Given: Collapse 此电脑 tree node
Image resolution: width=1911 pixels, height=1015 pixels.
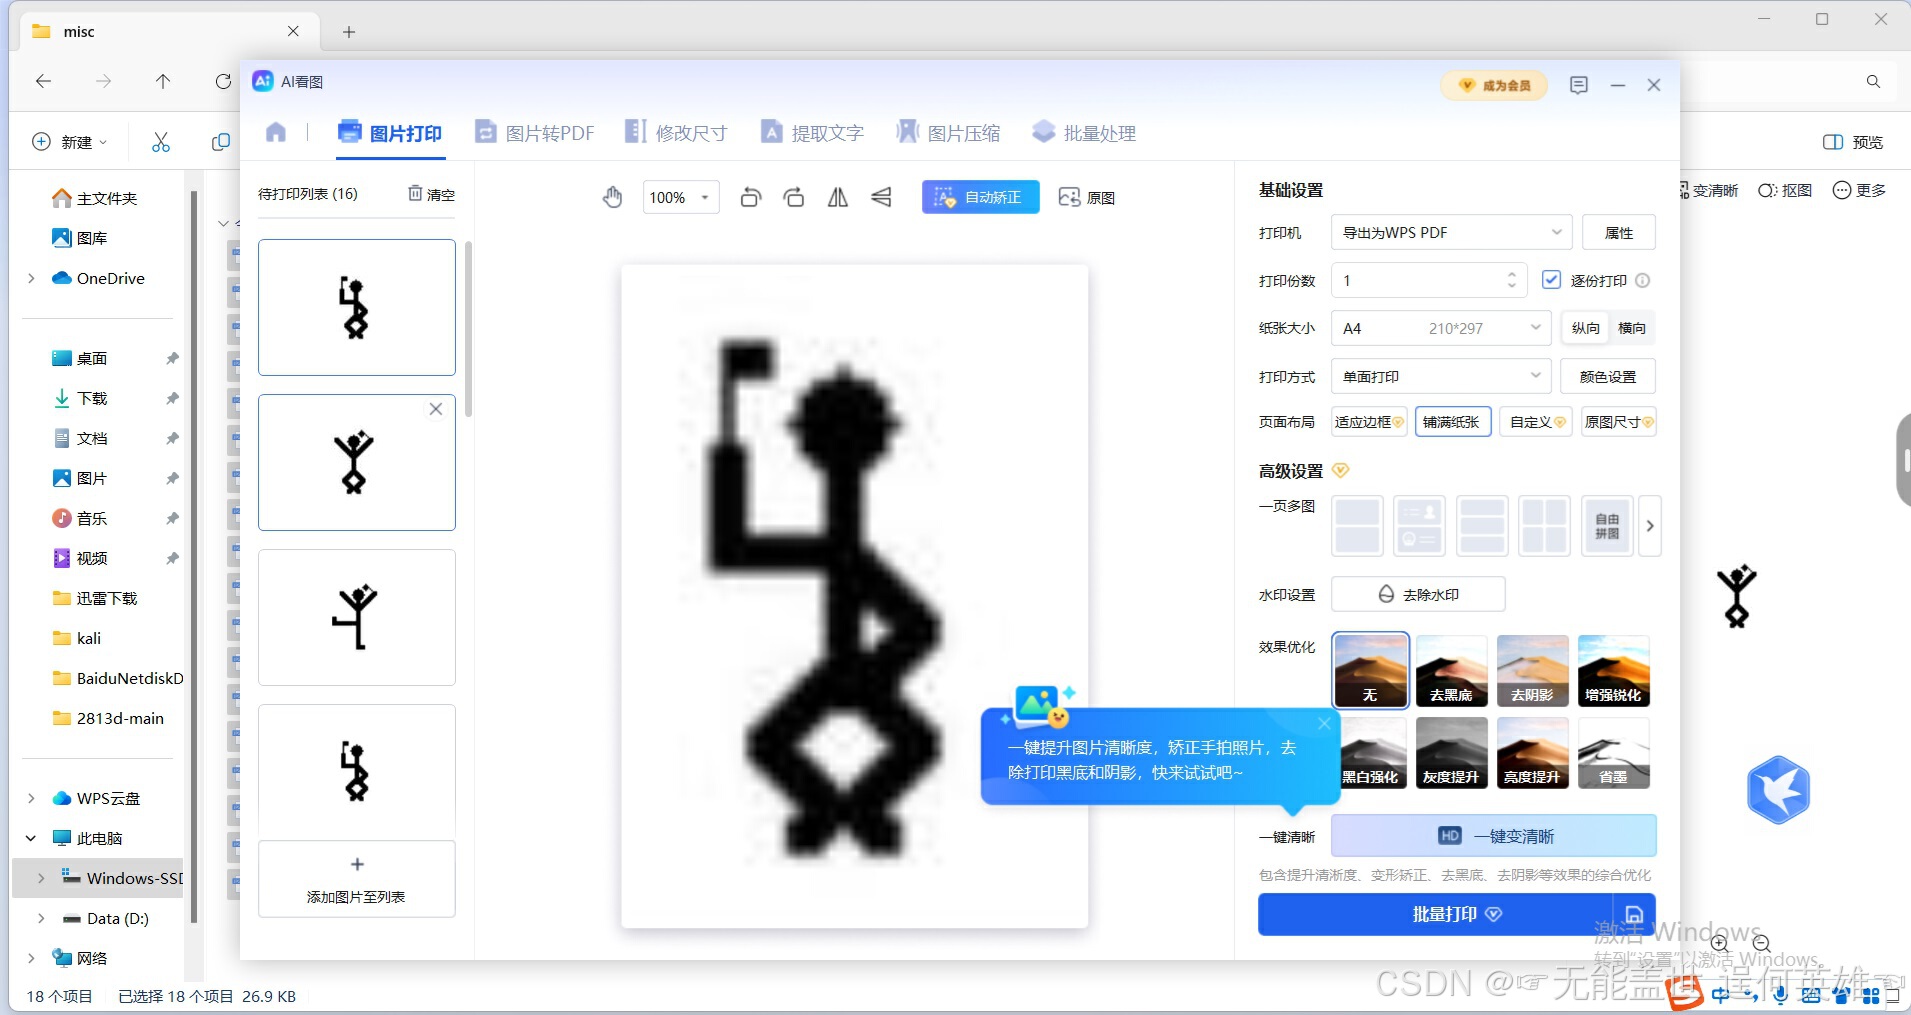Looking at the screenshot, I should coord(31,838).
